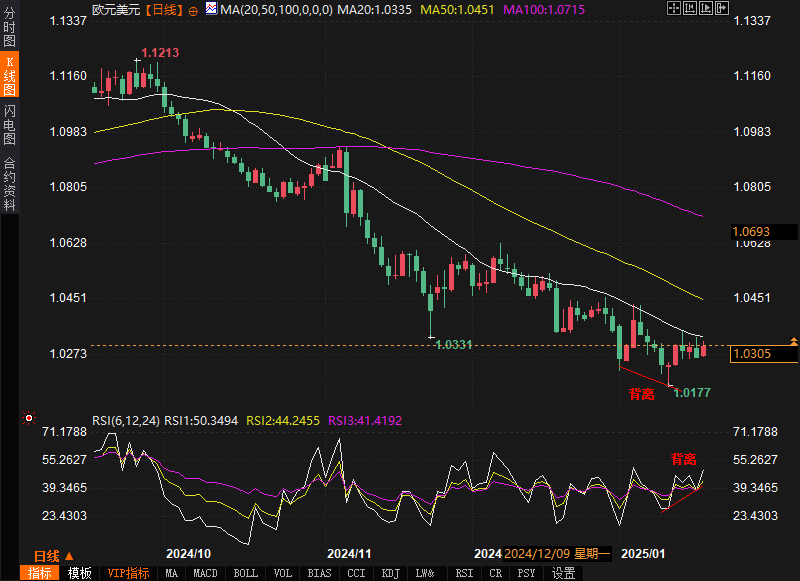Switch indicator to MACD
Screen dimensions: 800x581
pyautogui.click(x=205, y=573)
